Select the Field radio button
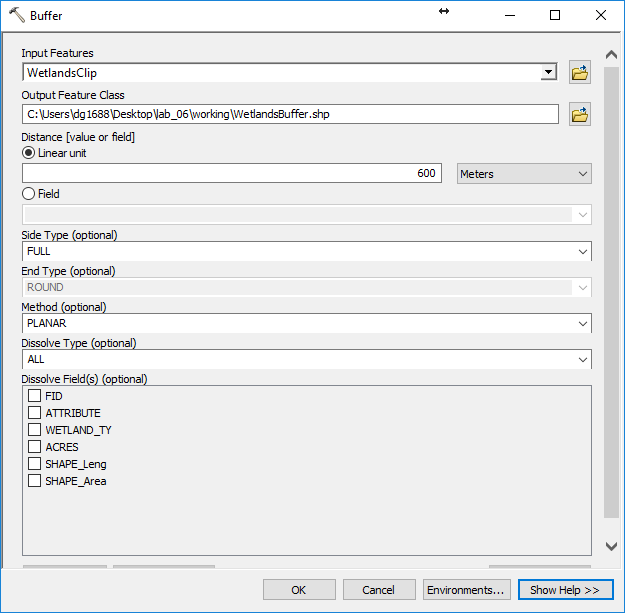Screen dimensions: 625x613 (28, 194)
